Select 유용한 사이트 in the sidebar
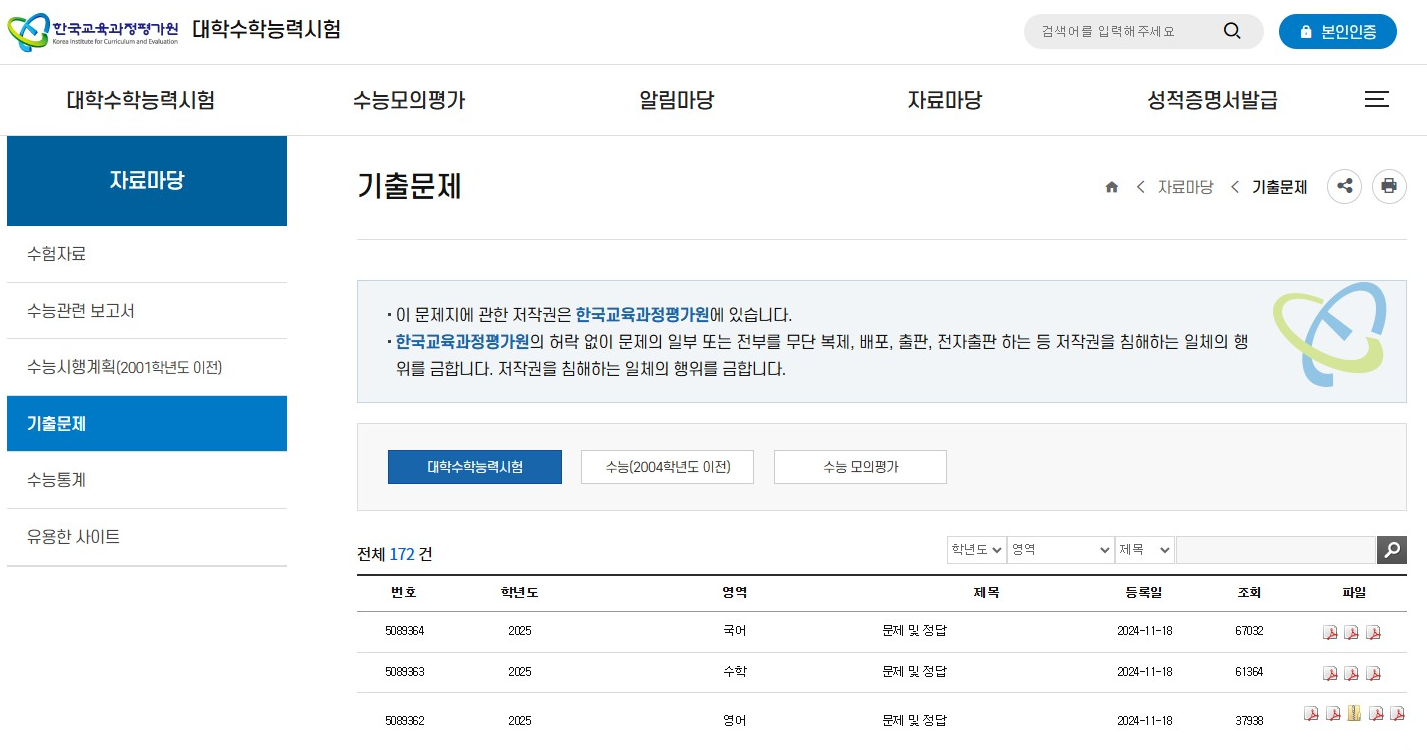Screen dimensions: 1427x750 (x=147, y=537)
